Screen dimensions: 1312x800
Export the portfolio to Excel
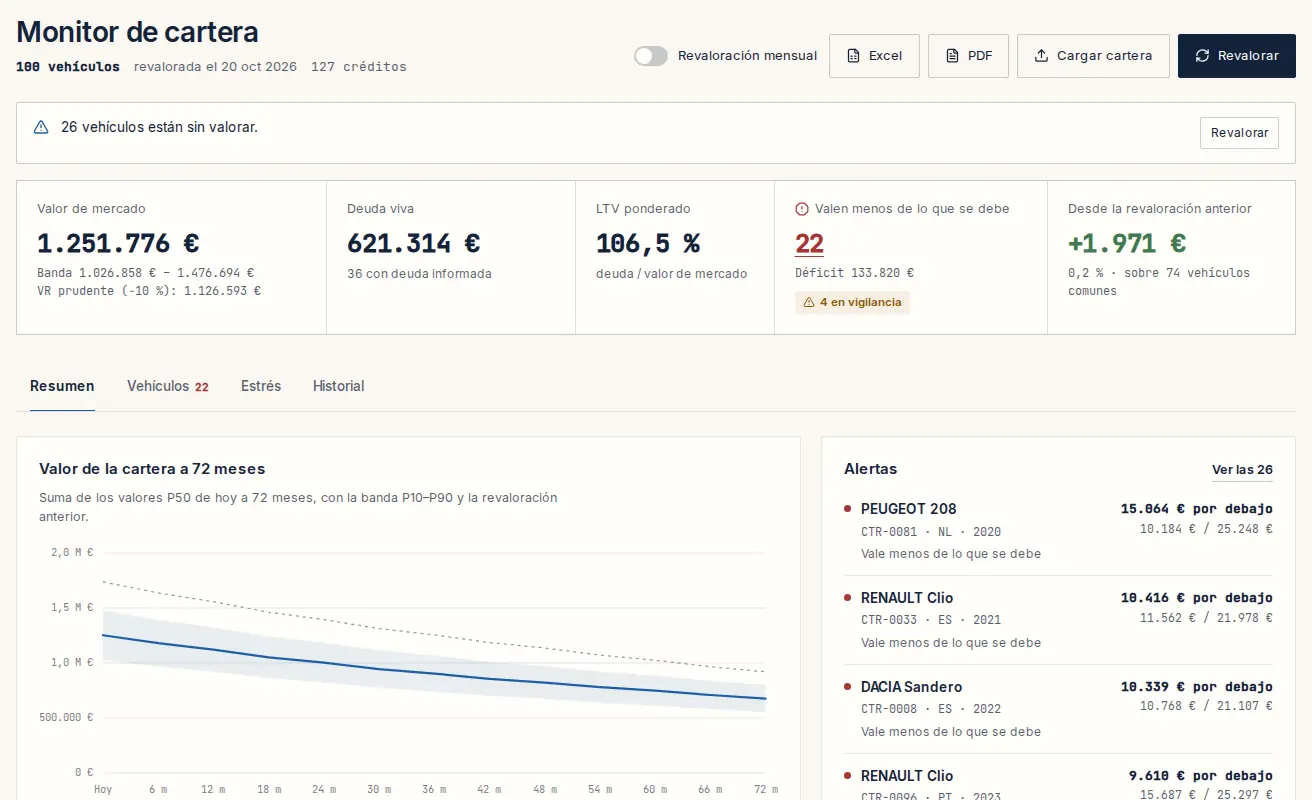875,56
